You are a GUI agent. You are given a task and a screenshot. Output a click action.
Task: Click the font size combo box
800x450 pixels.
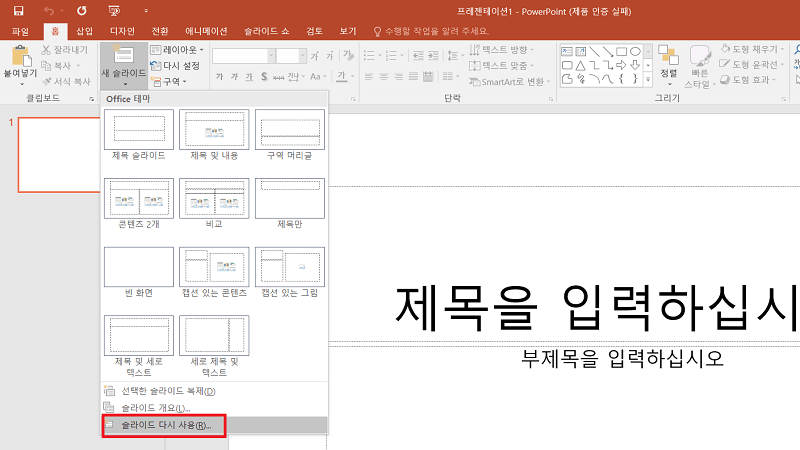(291, 56)
